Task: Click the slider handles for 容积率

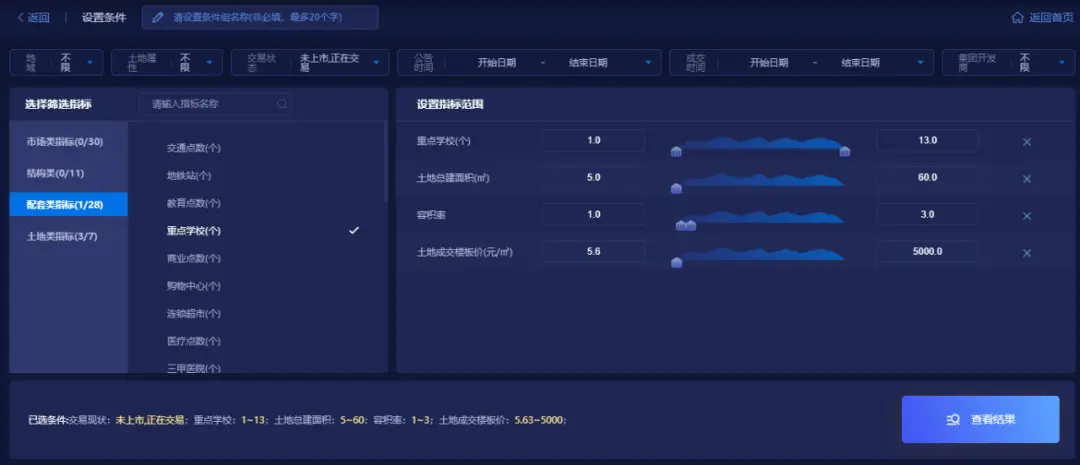Action: 686,225
